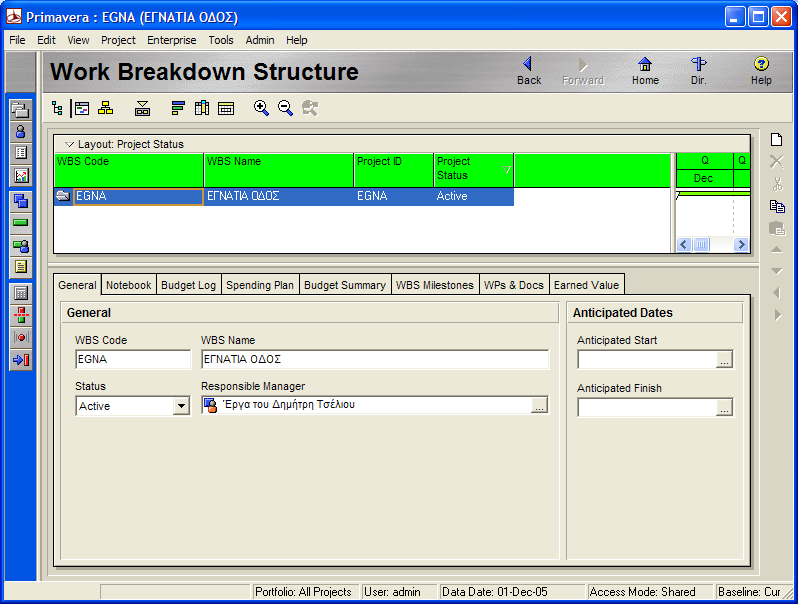Screen dimensions: 798x604
Task: Pick Anticipated Start date via ellipsis button
Action: coord(724,360)
